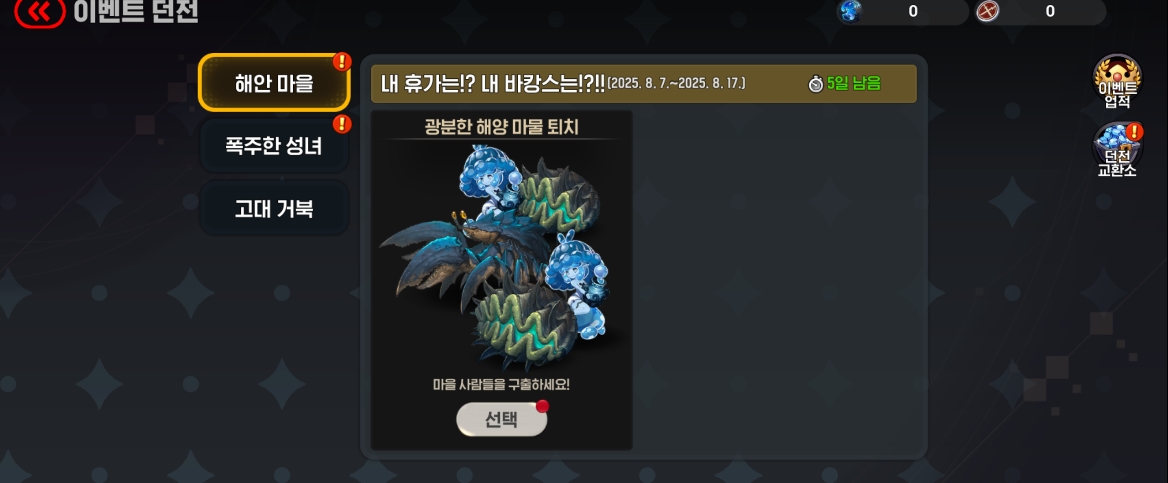Click the 내 휴가는!? 내 바캉스는!?!! event banner

644,83
